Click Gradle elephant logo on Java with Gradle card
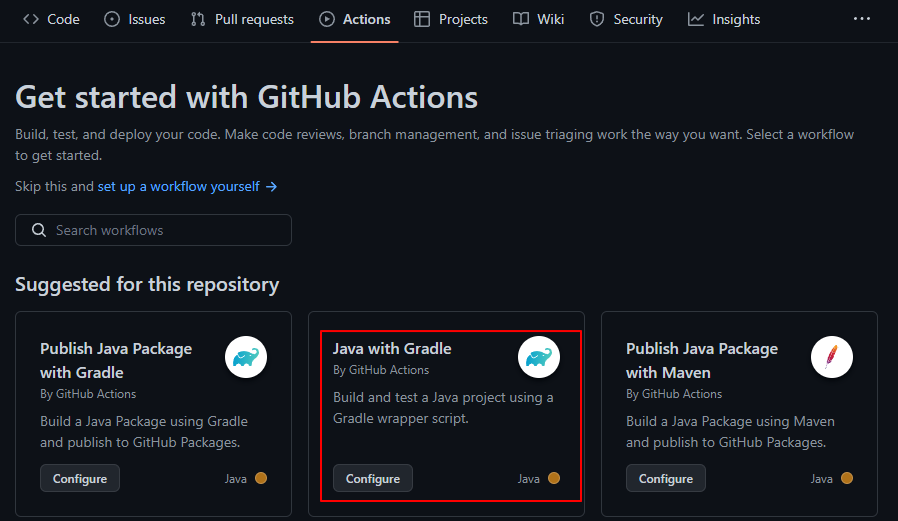Screen dimensions: 898x521 click(x=539, y=357)
